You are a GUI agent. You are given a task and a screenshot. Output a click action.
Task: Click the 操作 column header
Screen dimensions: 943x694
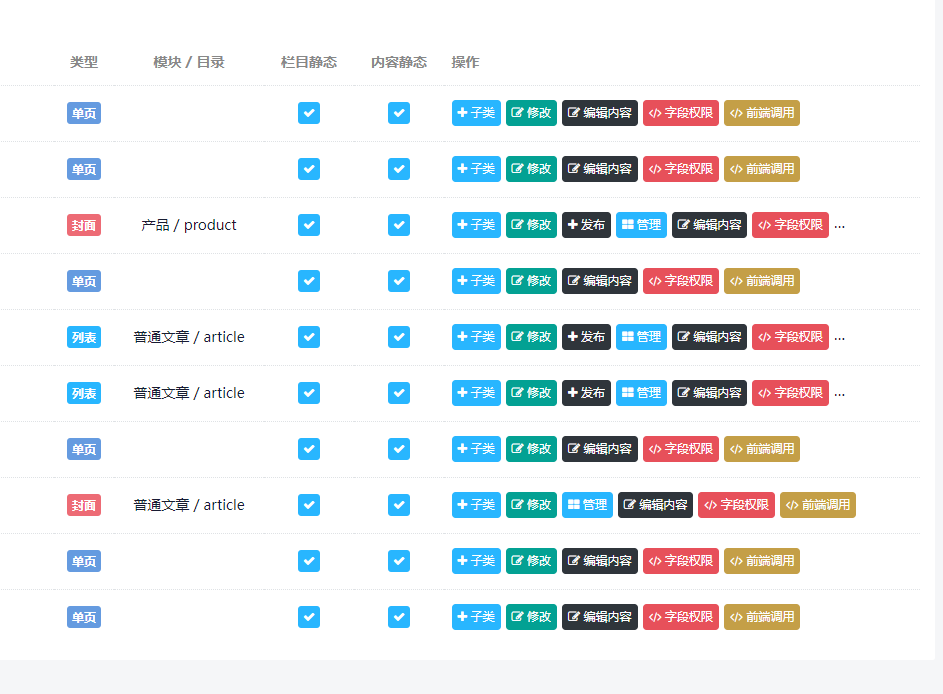coord(465,62)
